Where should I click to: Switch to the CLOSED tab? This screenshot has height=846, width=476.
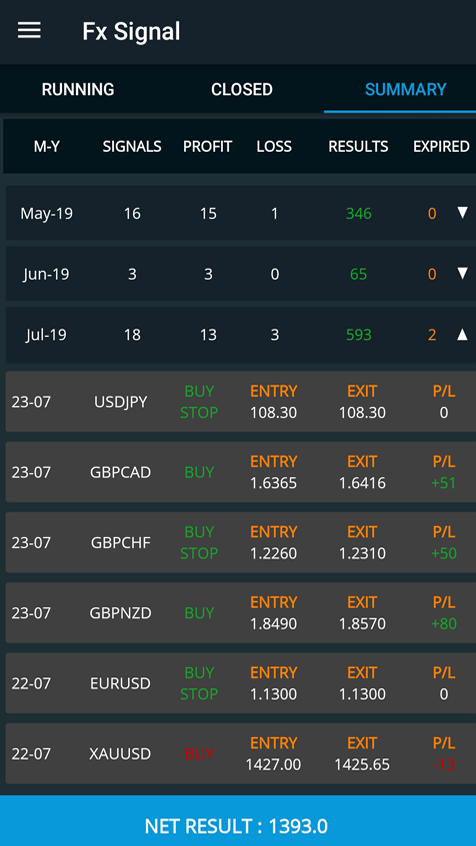[x=242, y=89]
